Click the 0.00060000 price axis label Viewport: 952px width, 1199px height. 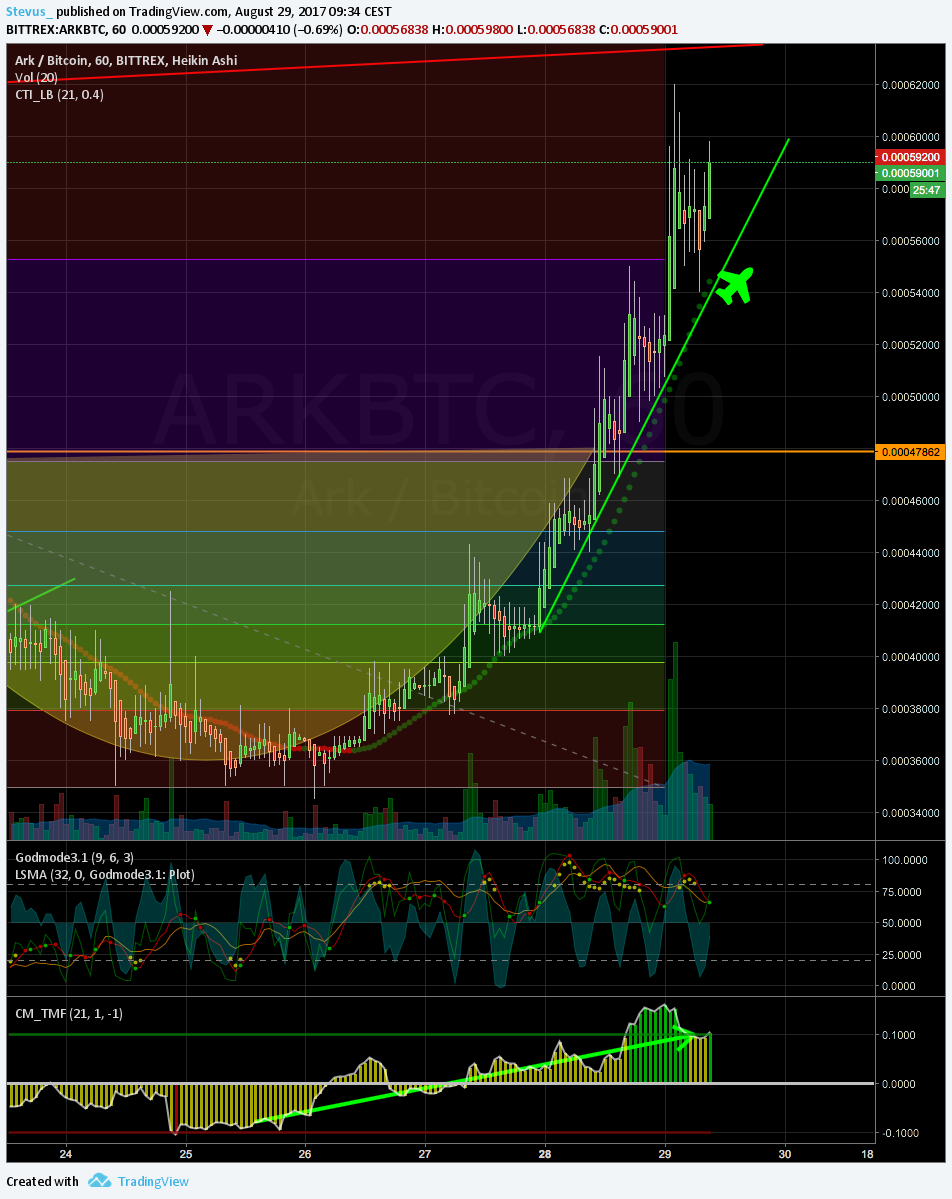[x=911, y=137]
